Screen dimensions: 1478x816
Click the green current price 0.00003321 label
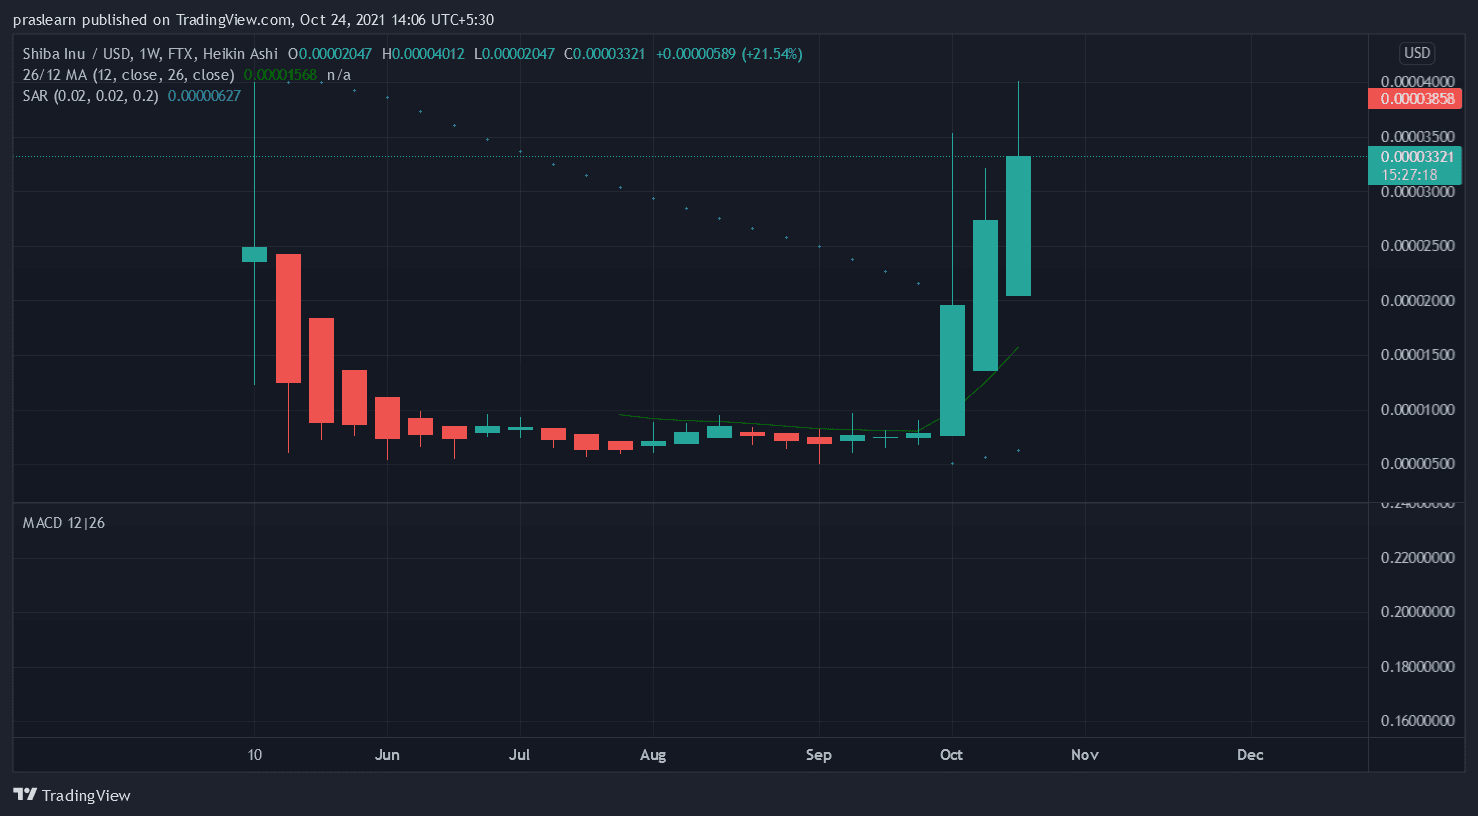[1415, 158]
